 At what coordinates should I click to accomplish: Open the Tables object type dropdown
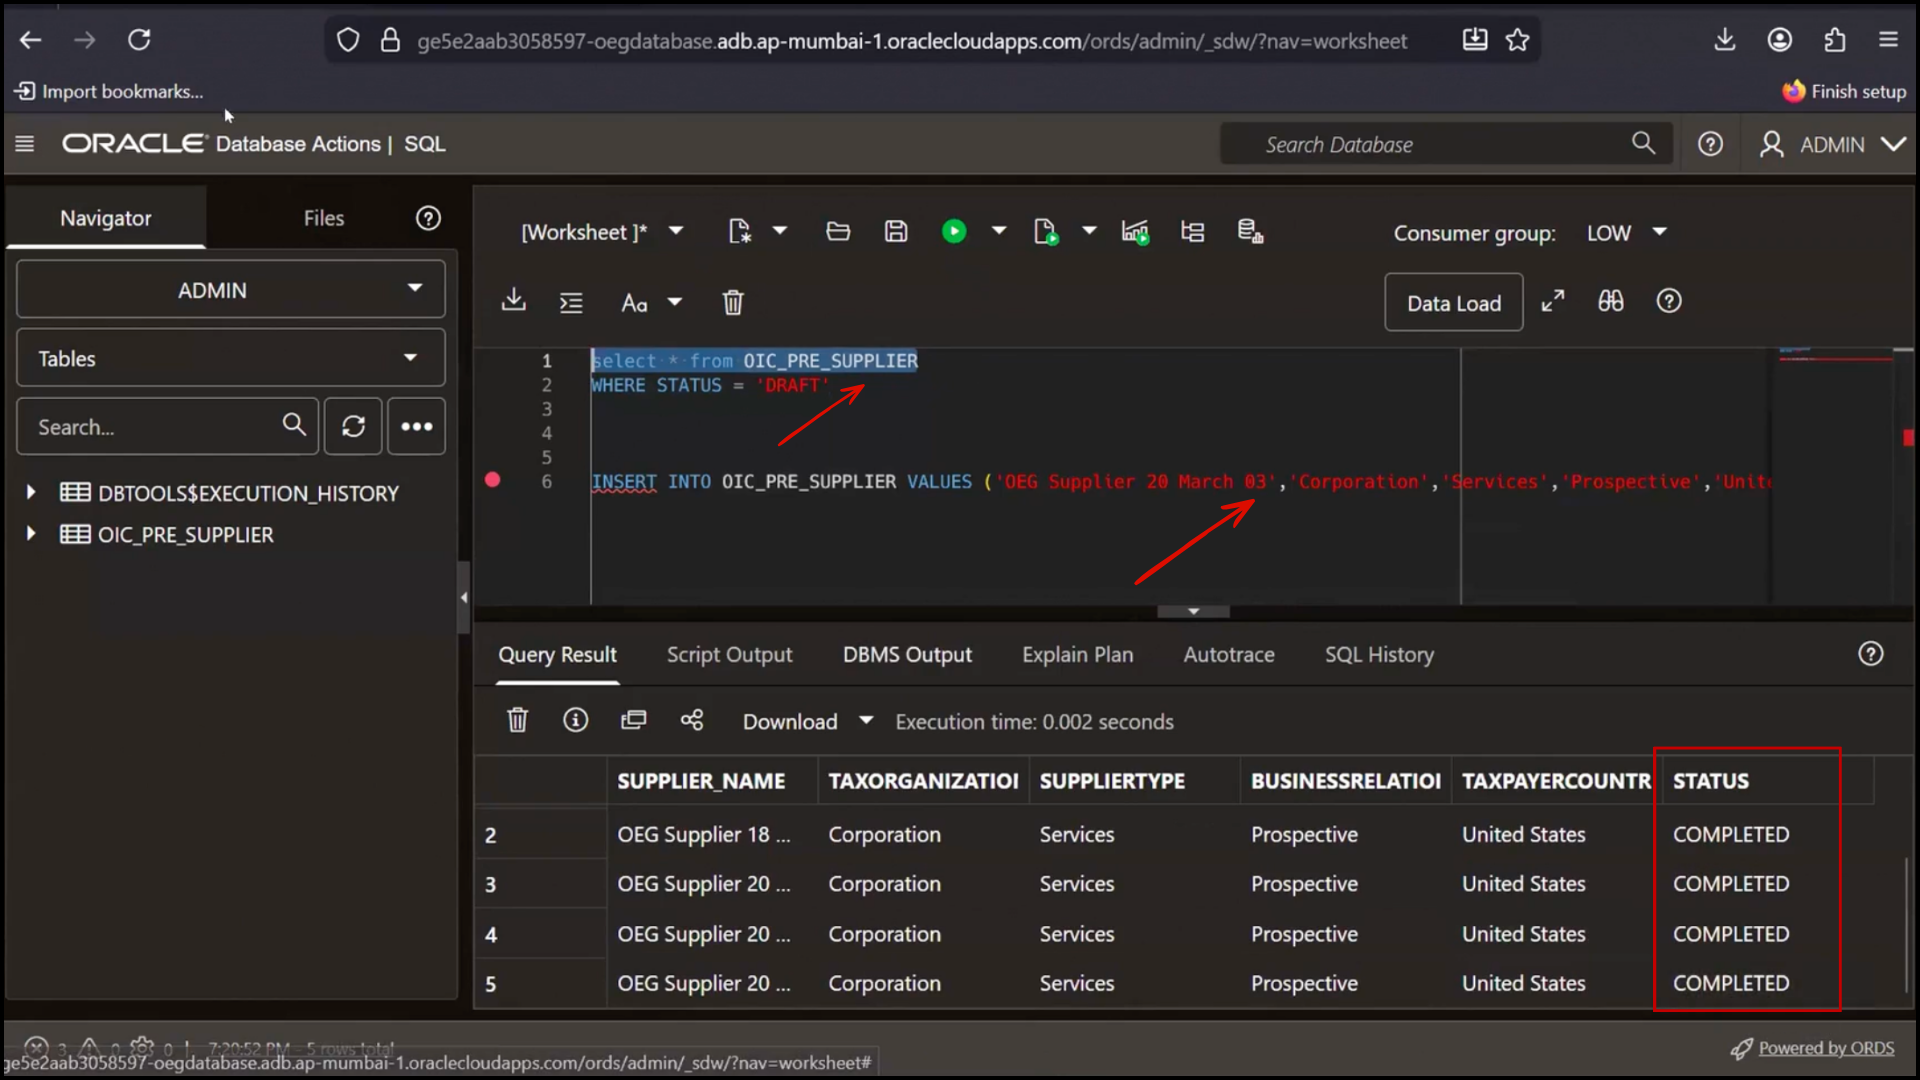tap(231, 358)
